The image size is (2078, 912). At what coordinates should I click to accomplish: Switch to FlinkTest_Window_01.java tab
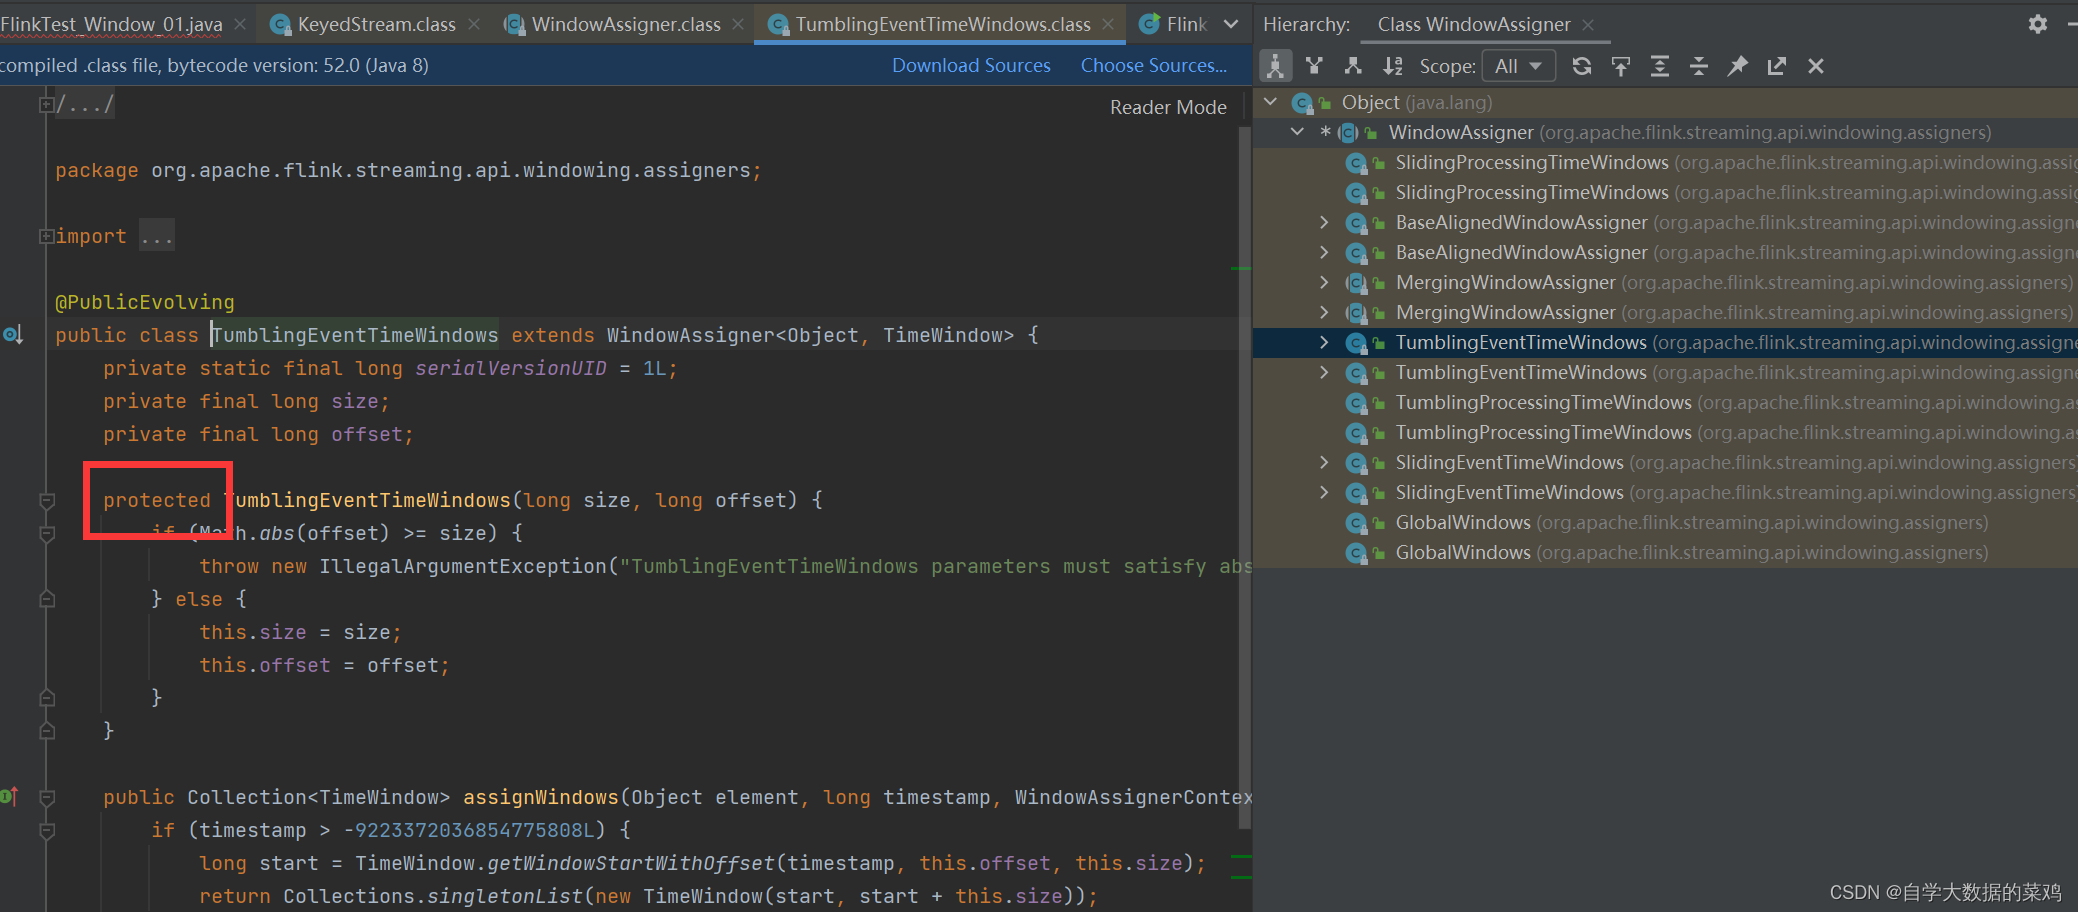pyautogui.click(x=111, y=24)
